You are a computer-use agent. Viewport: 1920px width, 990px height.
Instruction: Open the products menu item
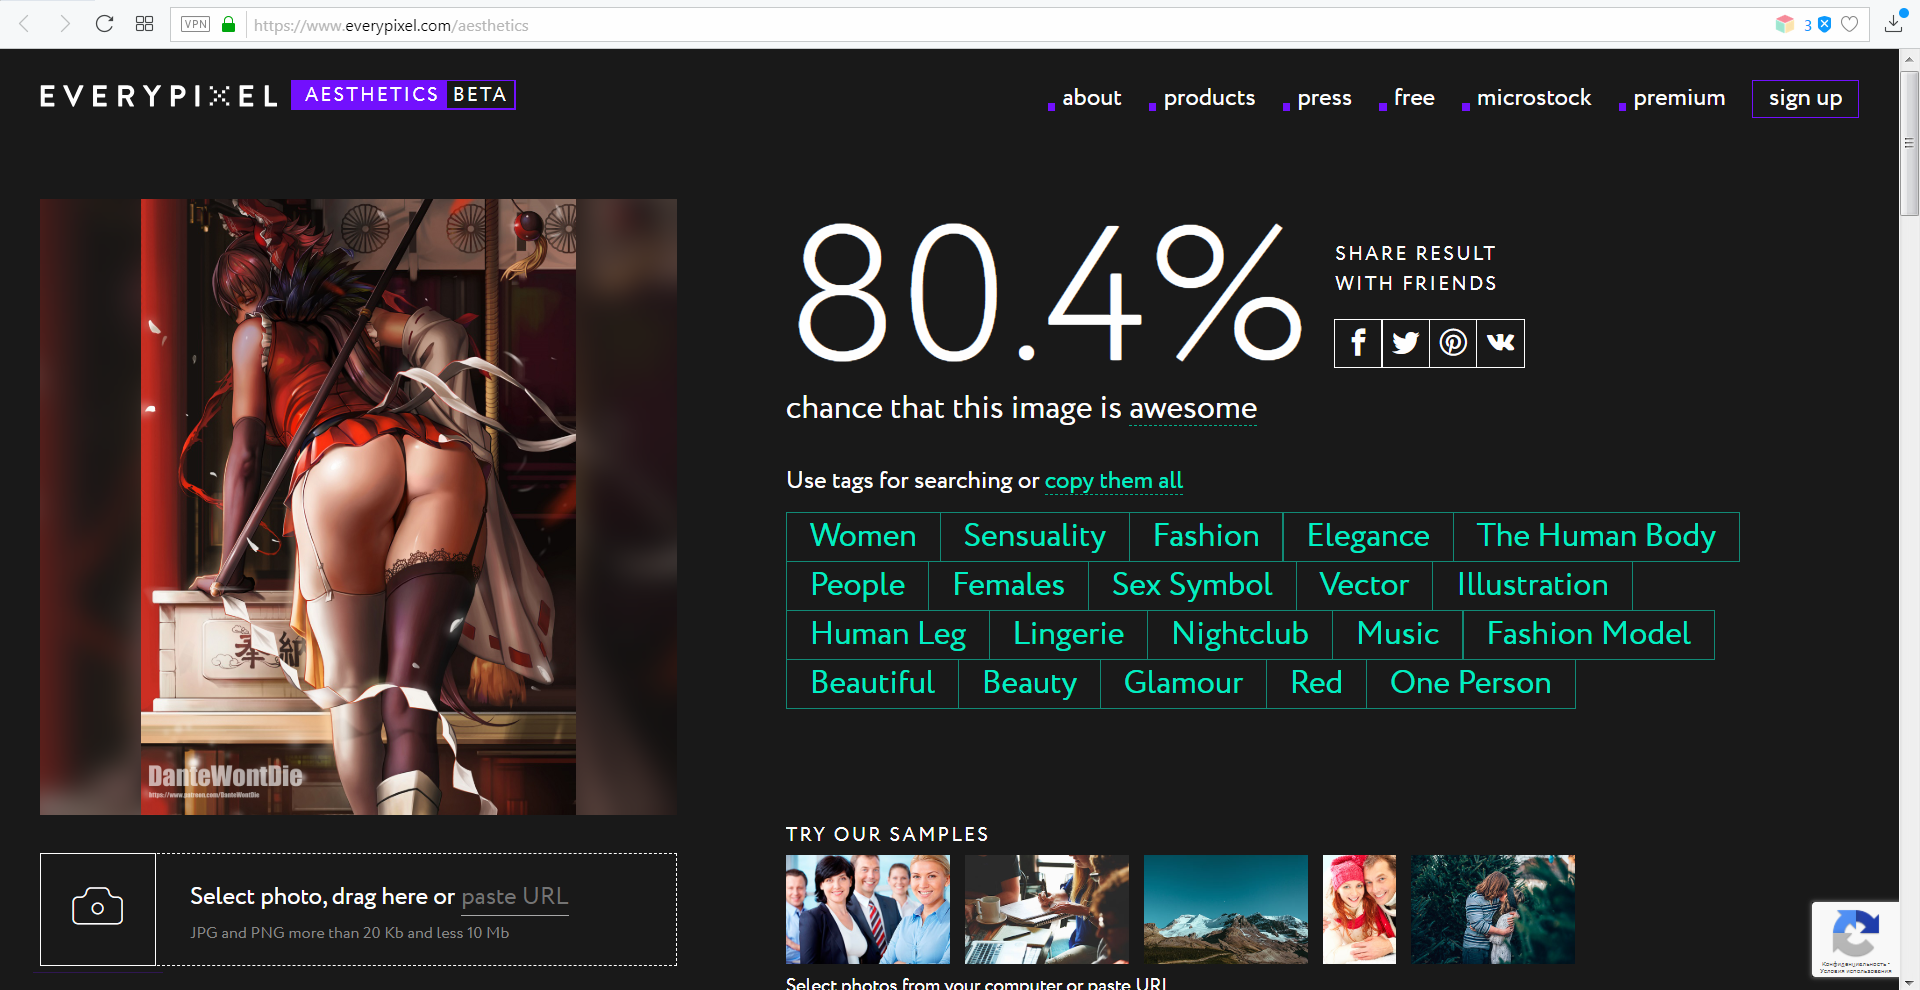(x=1209, y=98)
